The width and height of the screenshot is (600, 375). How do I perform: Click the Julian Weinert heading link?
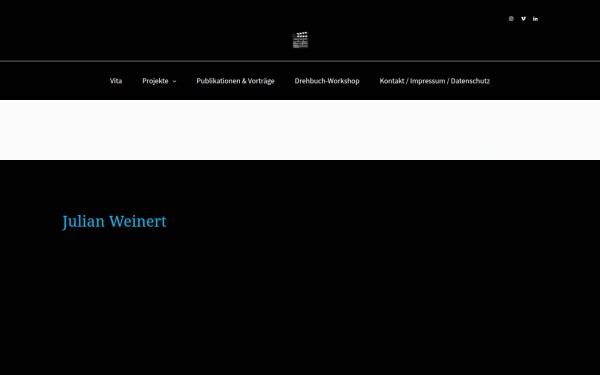[114, 222]
